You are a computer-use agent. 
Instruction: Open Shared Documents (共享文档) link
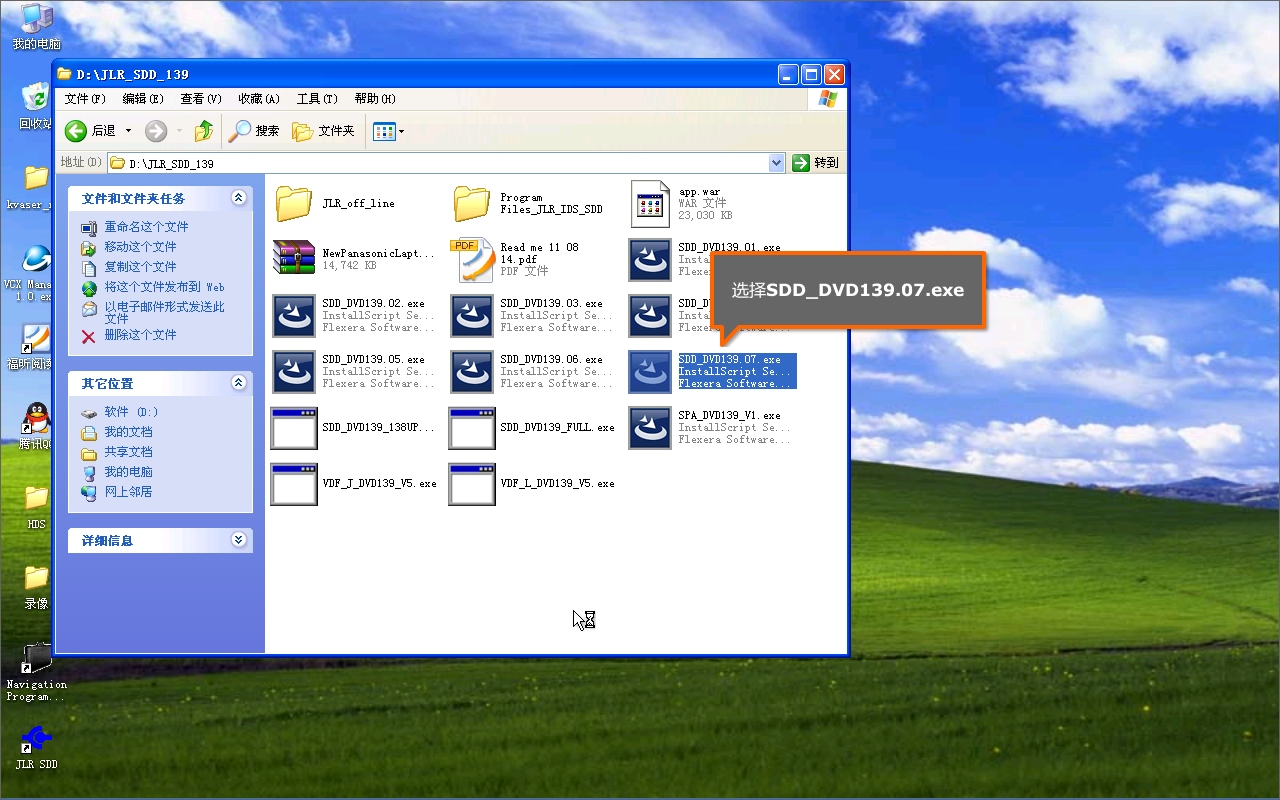tap(128, 452)
